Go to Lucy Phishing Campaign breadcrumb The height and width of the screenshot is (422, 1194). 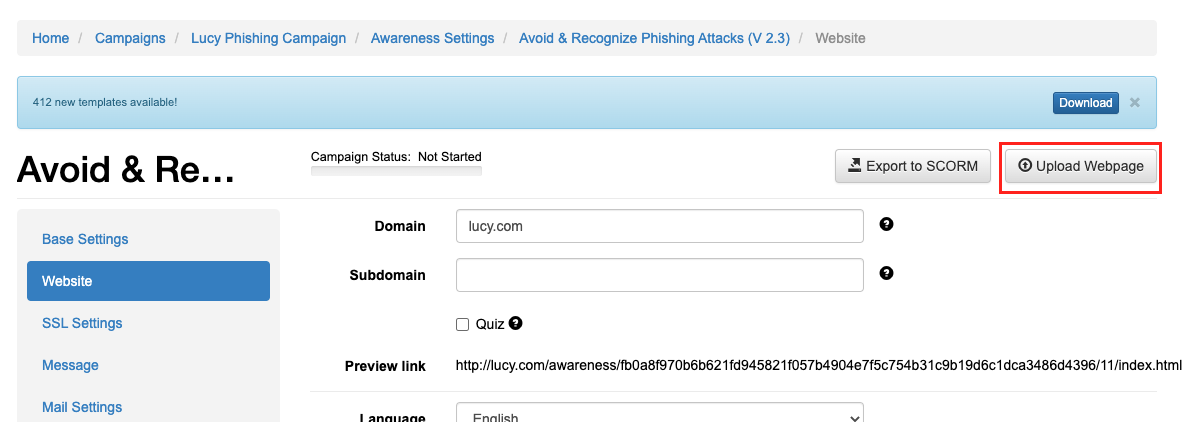pyautogui.click(x=268, y=38)
